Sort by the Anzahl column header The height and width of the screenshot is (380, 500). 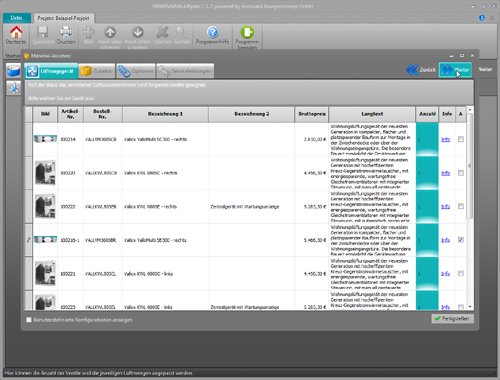(x=427, y=114)
